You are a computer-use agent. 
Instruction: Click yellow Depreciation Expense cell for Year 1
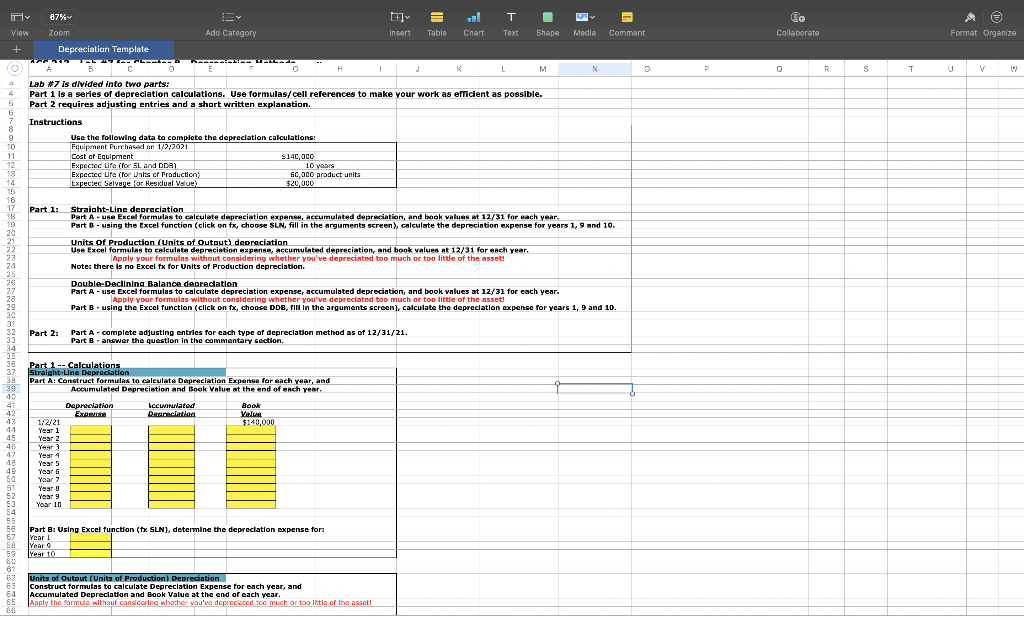(x=91, y=430)
